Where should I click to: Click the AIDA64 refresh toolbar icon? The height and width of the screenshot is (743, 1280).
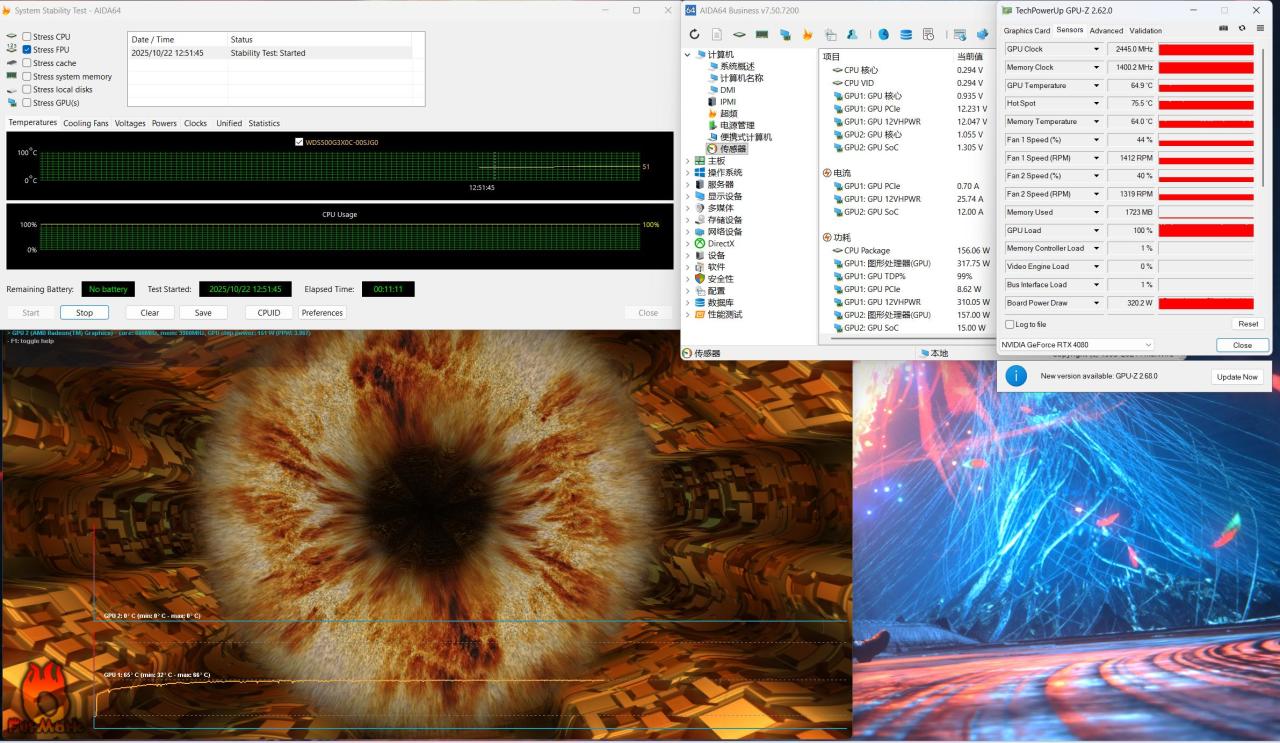coord(695,34)
